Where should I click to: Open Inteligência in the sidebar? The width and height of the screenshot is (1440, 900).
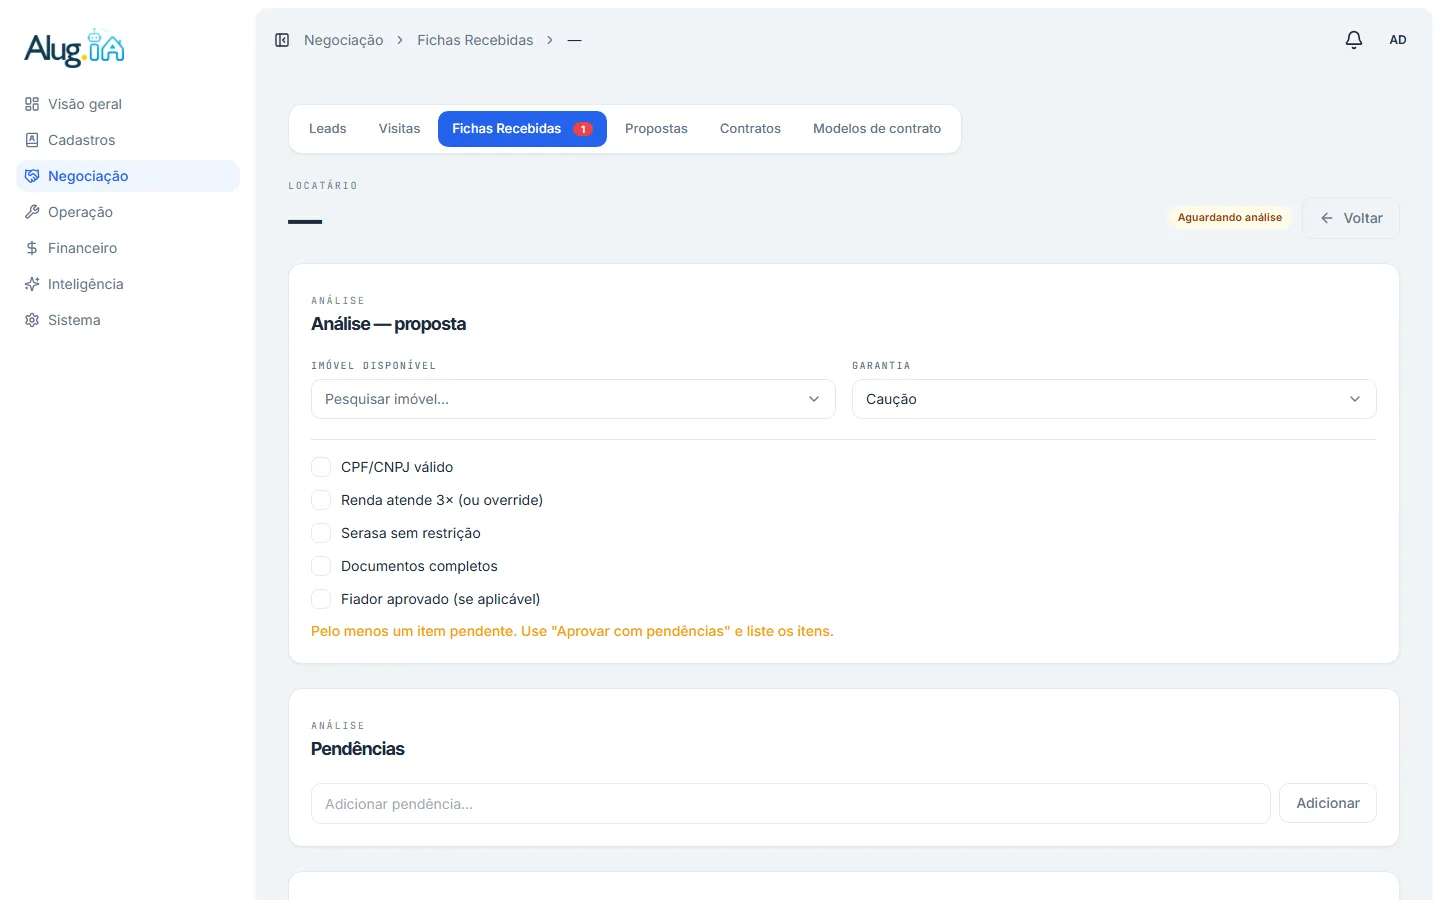128,284
